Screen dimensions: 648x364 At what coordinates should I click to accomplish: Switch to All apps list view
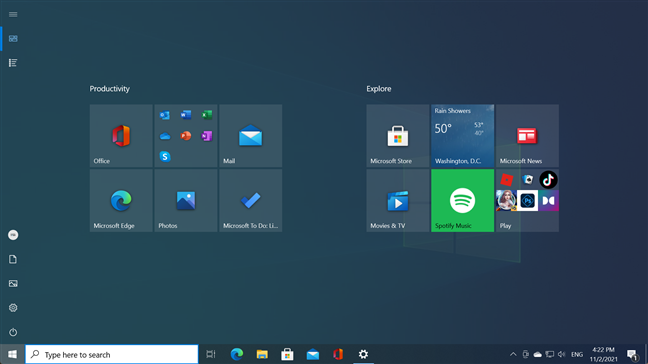13,63
